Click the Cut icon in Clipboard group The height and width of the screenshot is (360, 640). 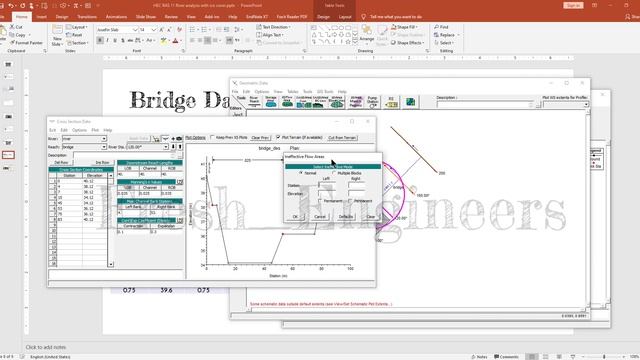tap(12, 27)
